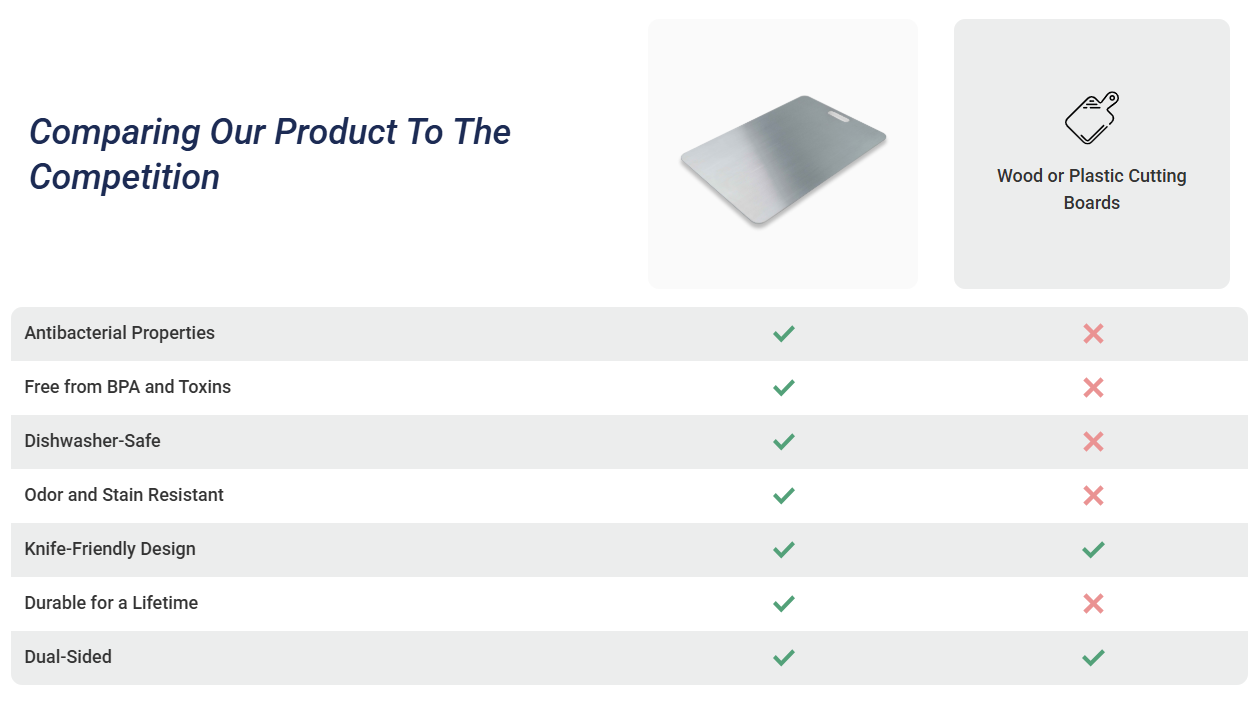Click red X for Antibacterial Properties row
This screenshot has width=1259, height=708.
point(1093,334)
